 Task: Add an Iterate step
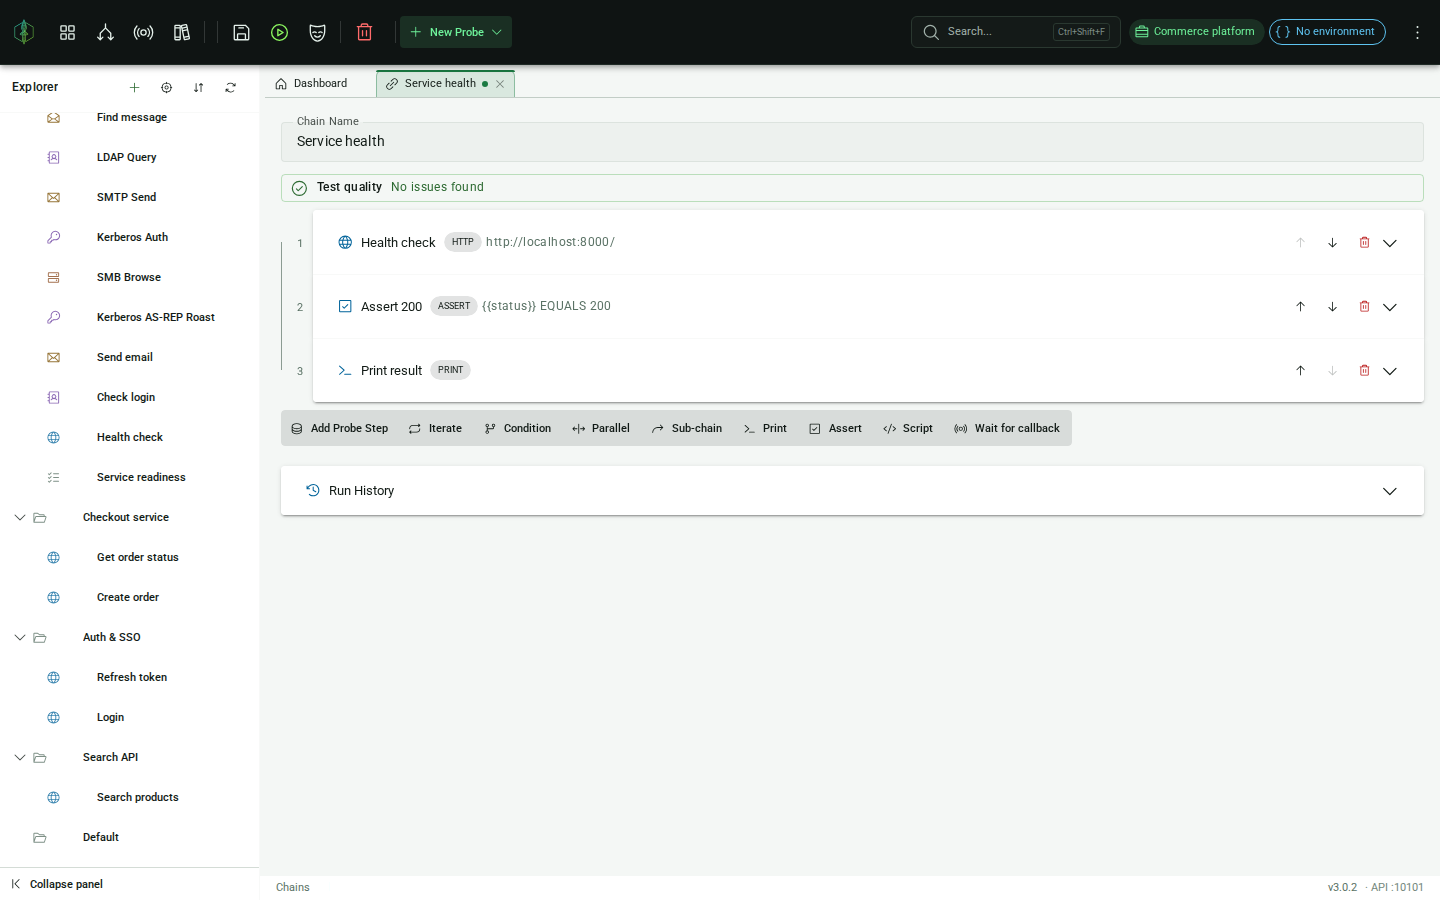(435, 428)
